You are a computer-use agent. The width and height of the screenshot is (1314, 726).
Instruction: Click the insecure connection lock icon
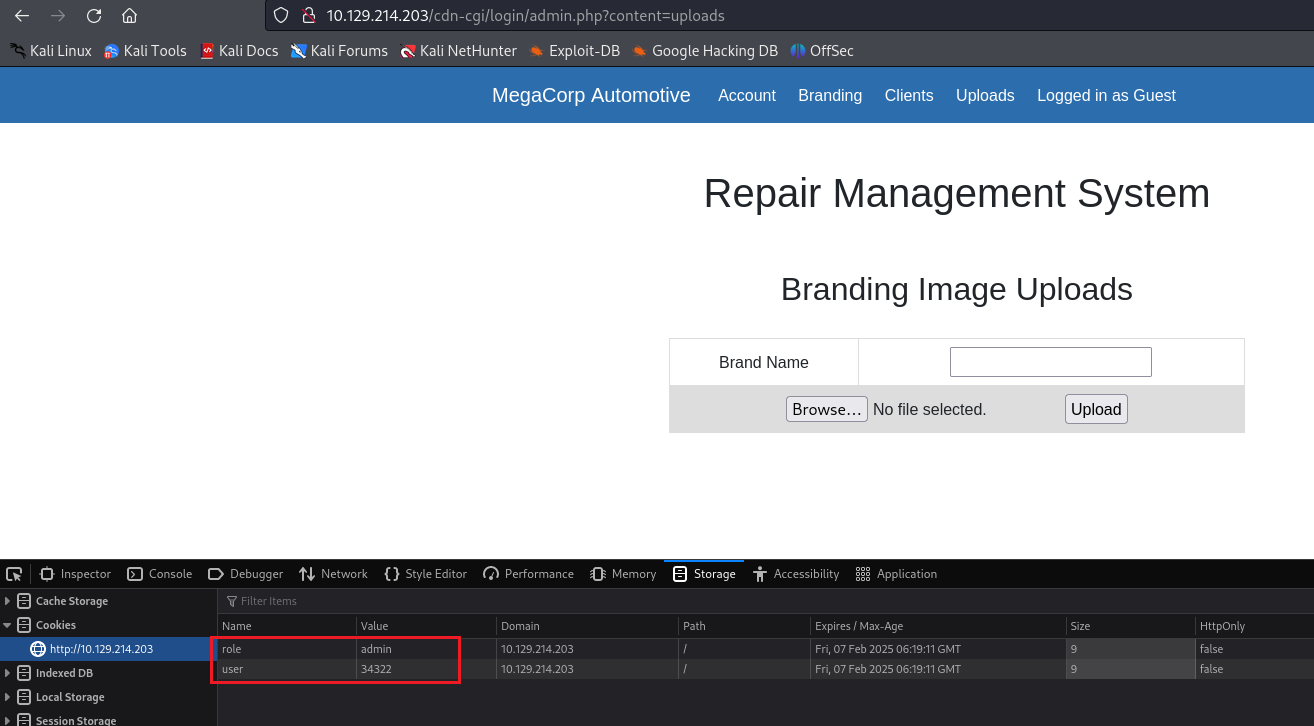[308, 15]
